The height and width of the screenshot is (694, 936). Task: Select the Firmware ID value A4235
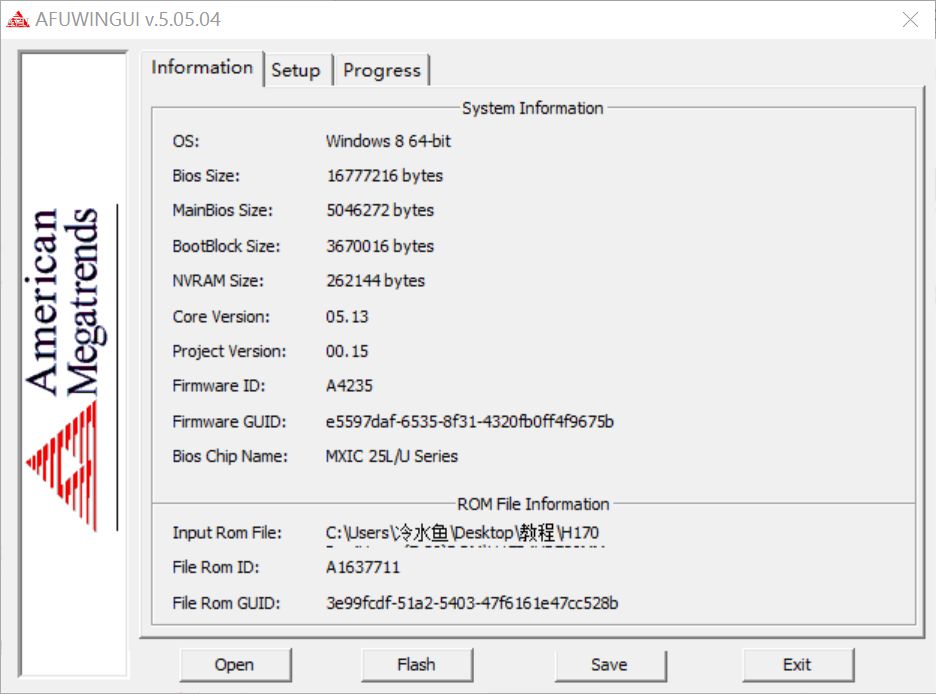pos(349,386)
